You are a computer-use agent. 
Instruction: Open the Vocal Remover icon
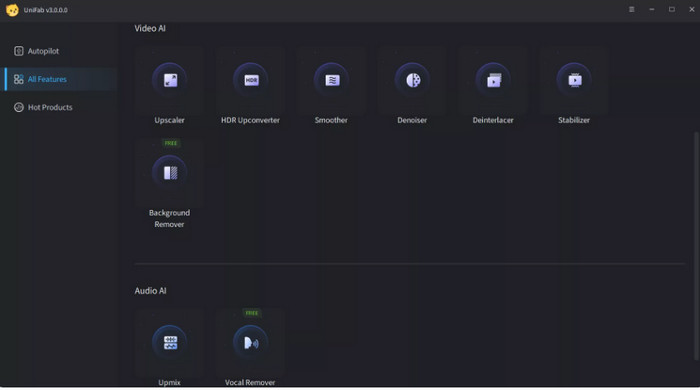tap(250, 342)
